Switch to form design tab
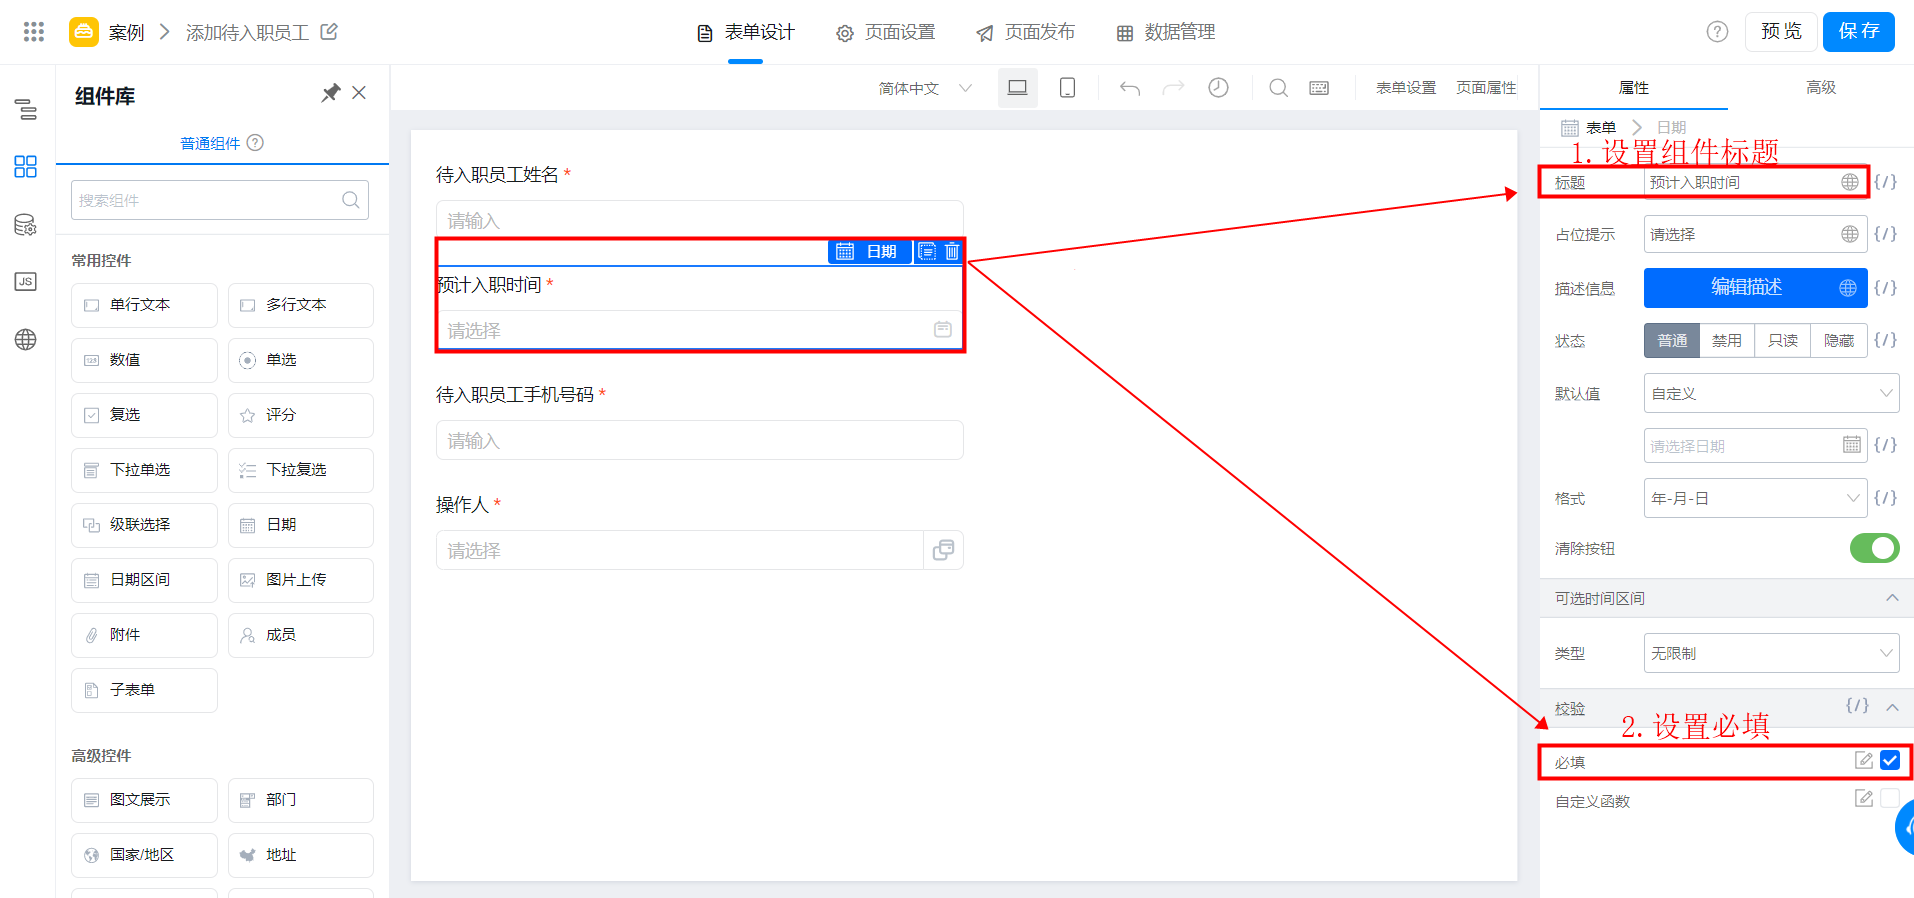 (746, 32)
